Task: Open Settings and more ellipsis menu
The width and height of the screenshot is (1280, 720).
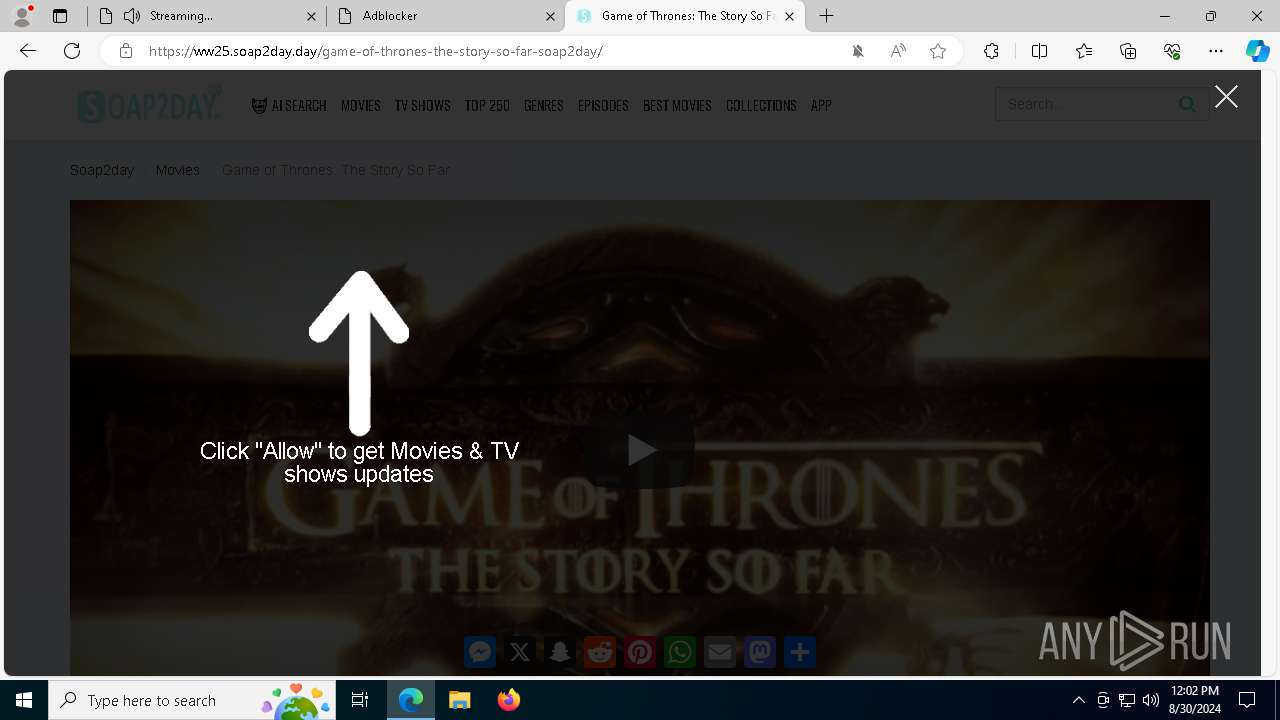Action: [x=1216, y=51]
